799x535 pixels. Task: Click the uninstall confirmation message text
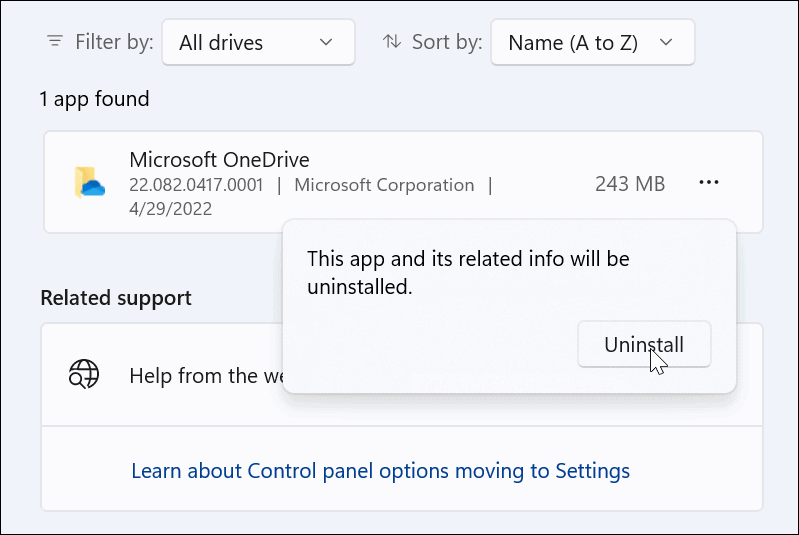pos(468,273)
